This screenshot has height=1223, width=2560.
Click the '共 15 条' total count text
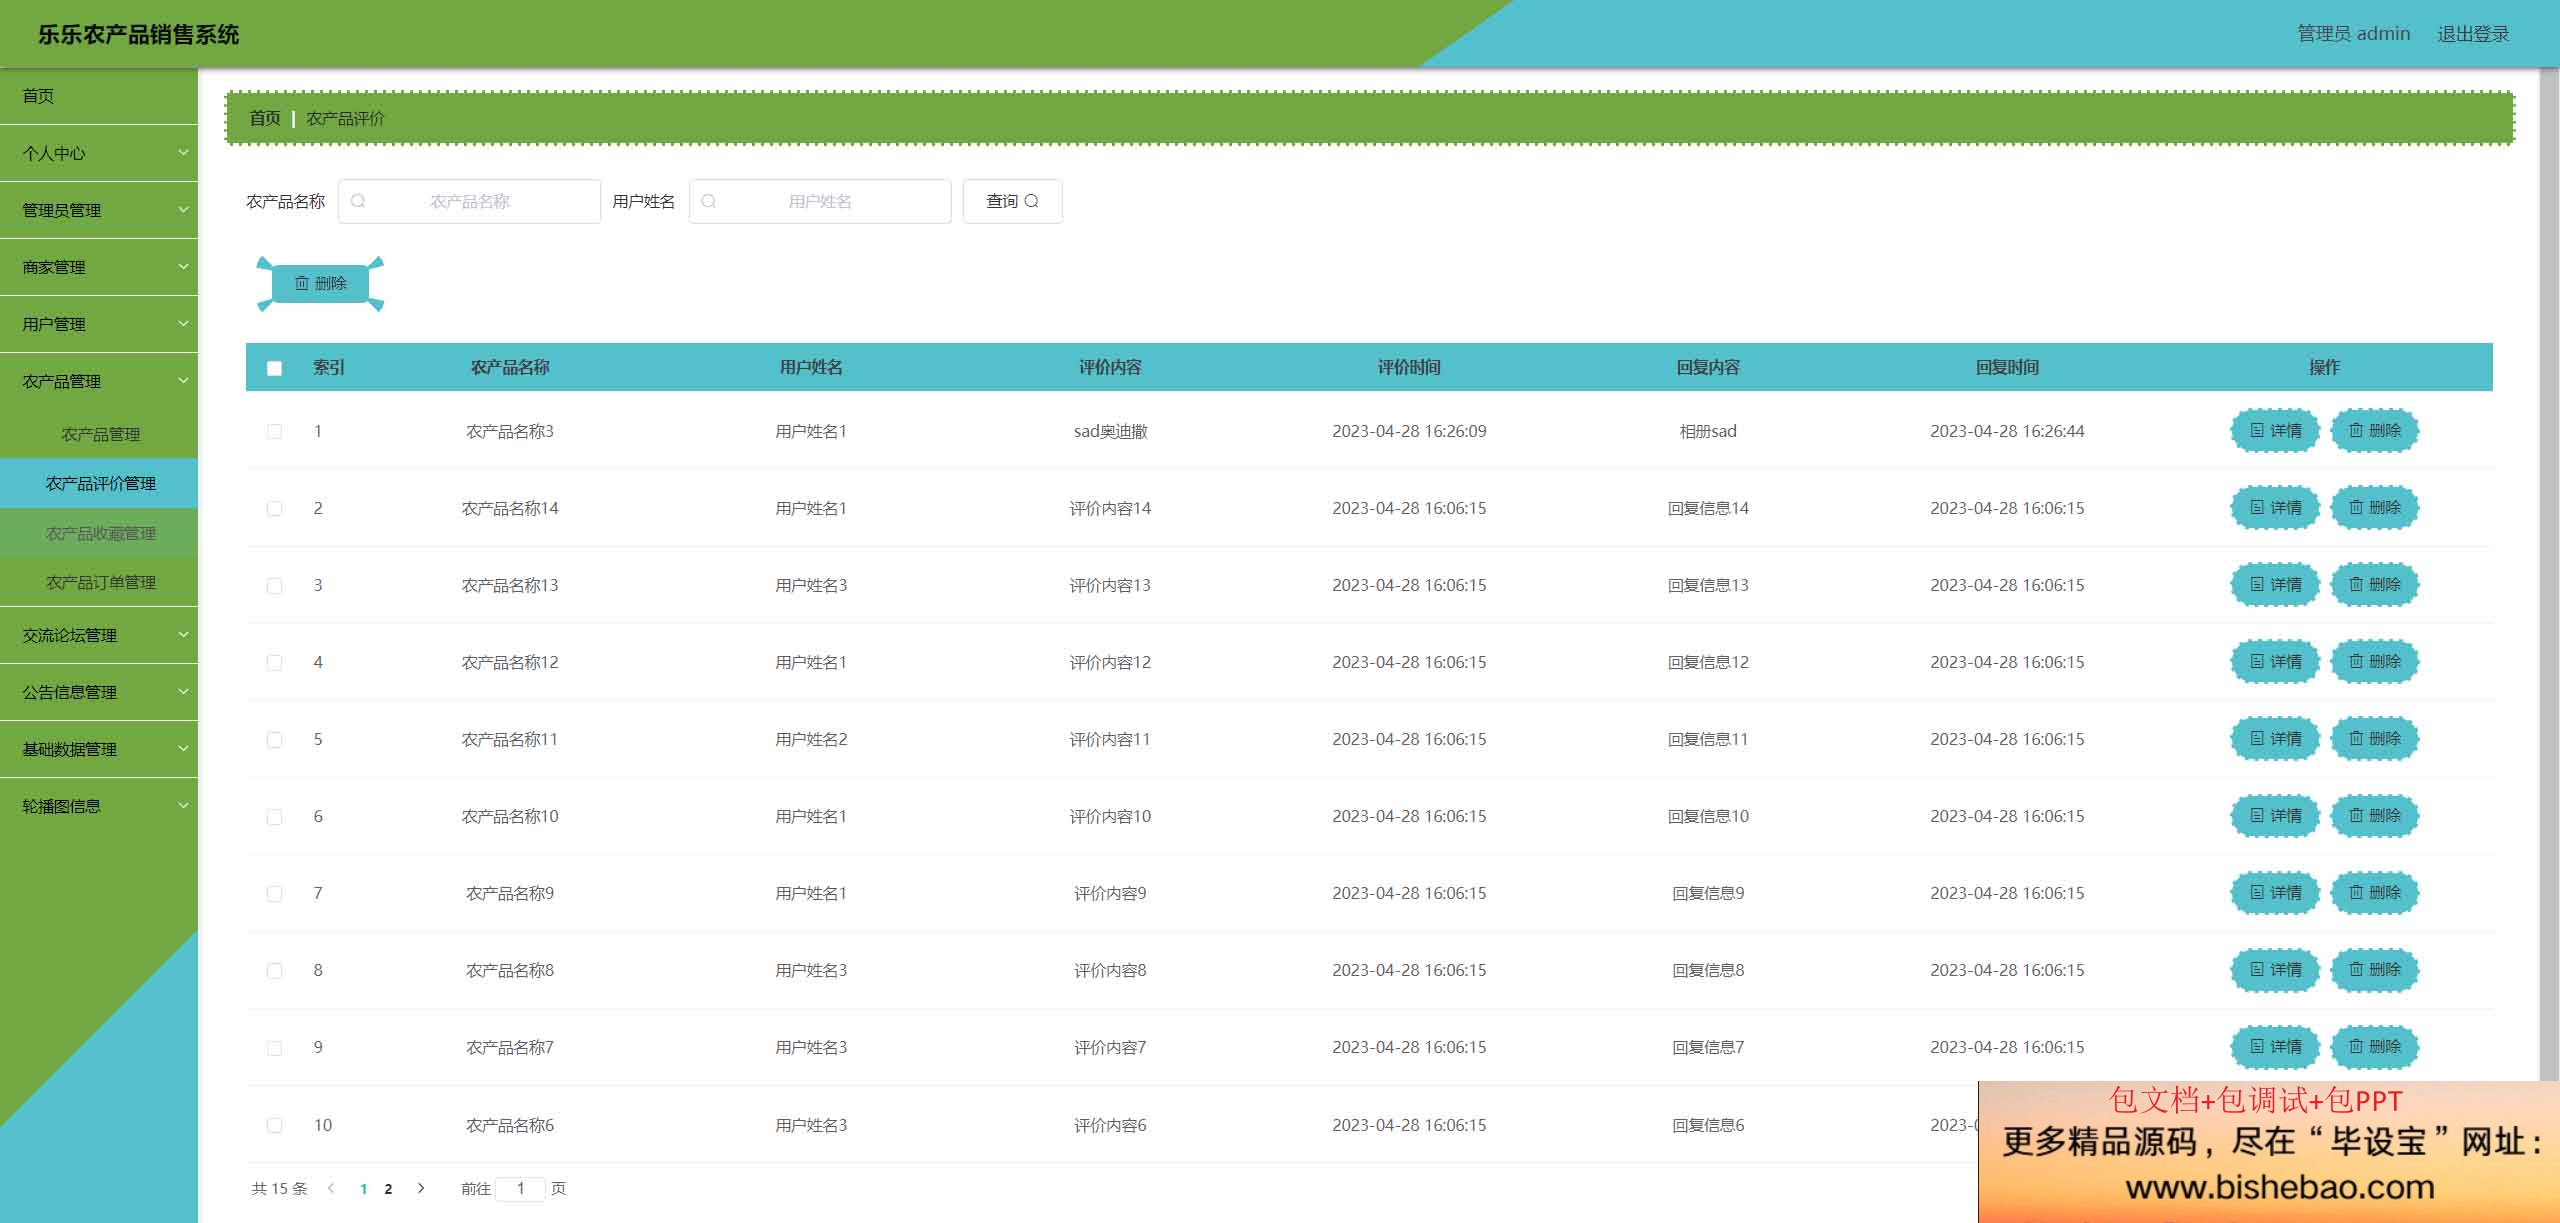(x=279, y=1188)
